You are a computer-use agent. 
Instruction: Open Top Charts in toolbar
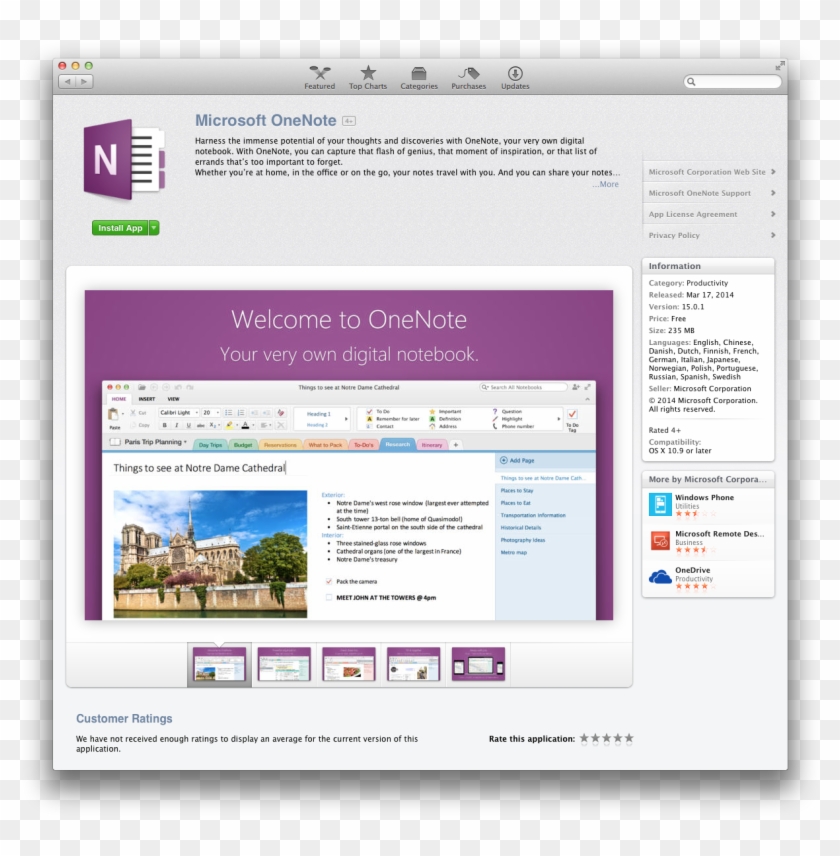[368, 78]
